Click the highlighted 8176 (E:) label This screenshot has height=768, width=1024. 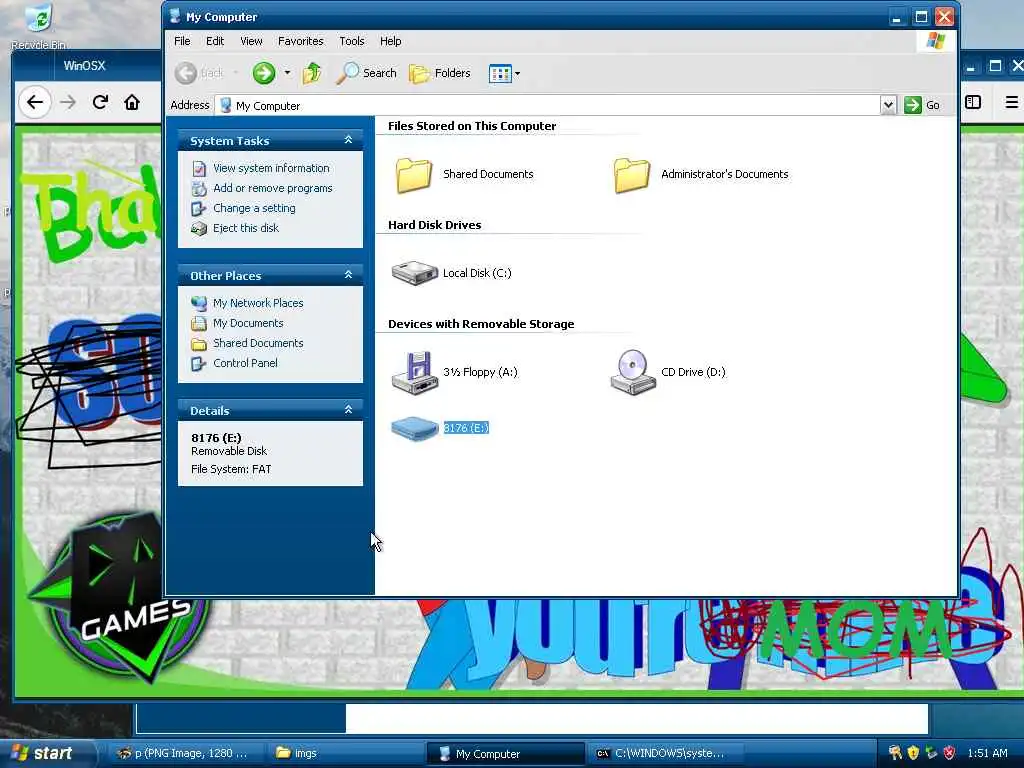pyautogui.click(x=466, y=428)
